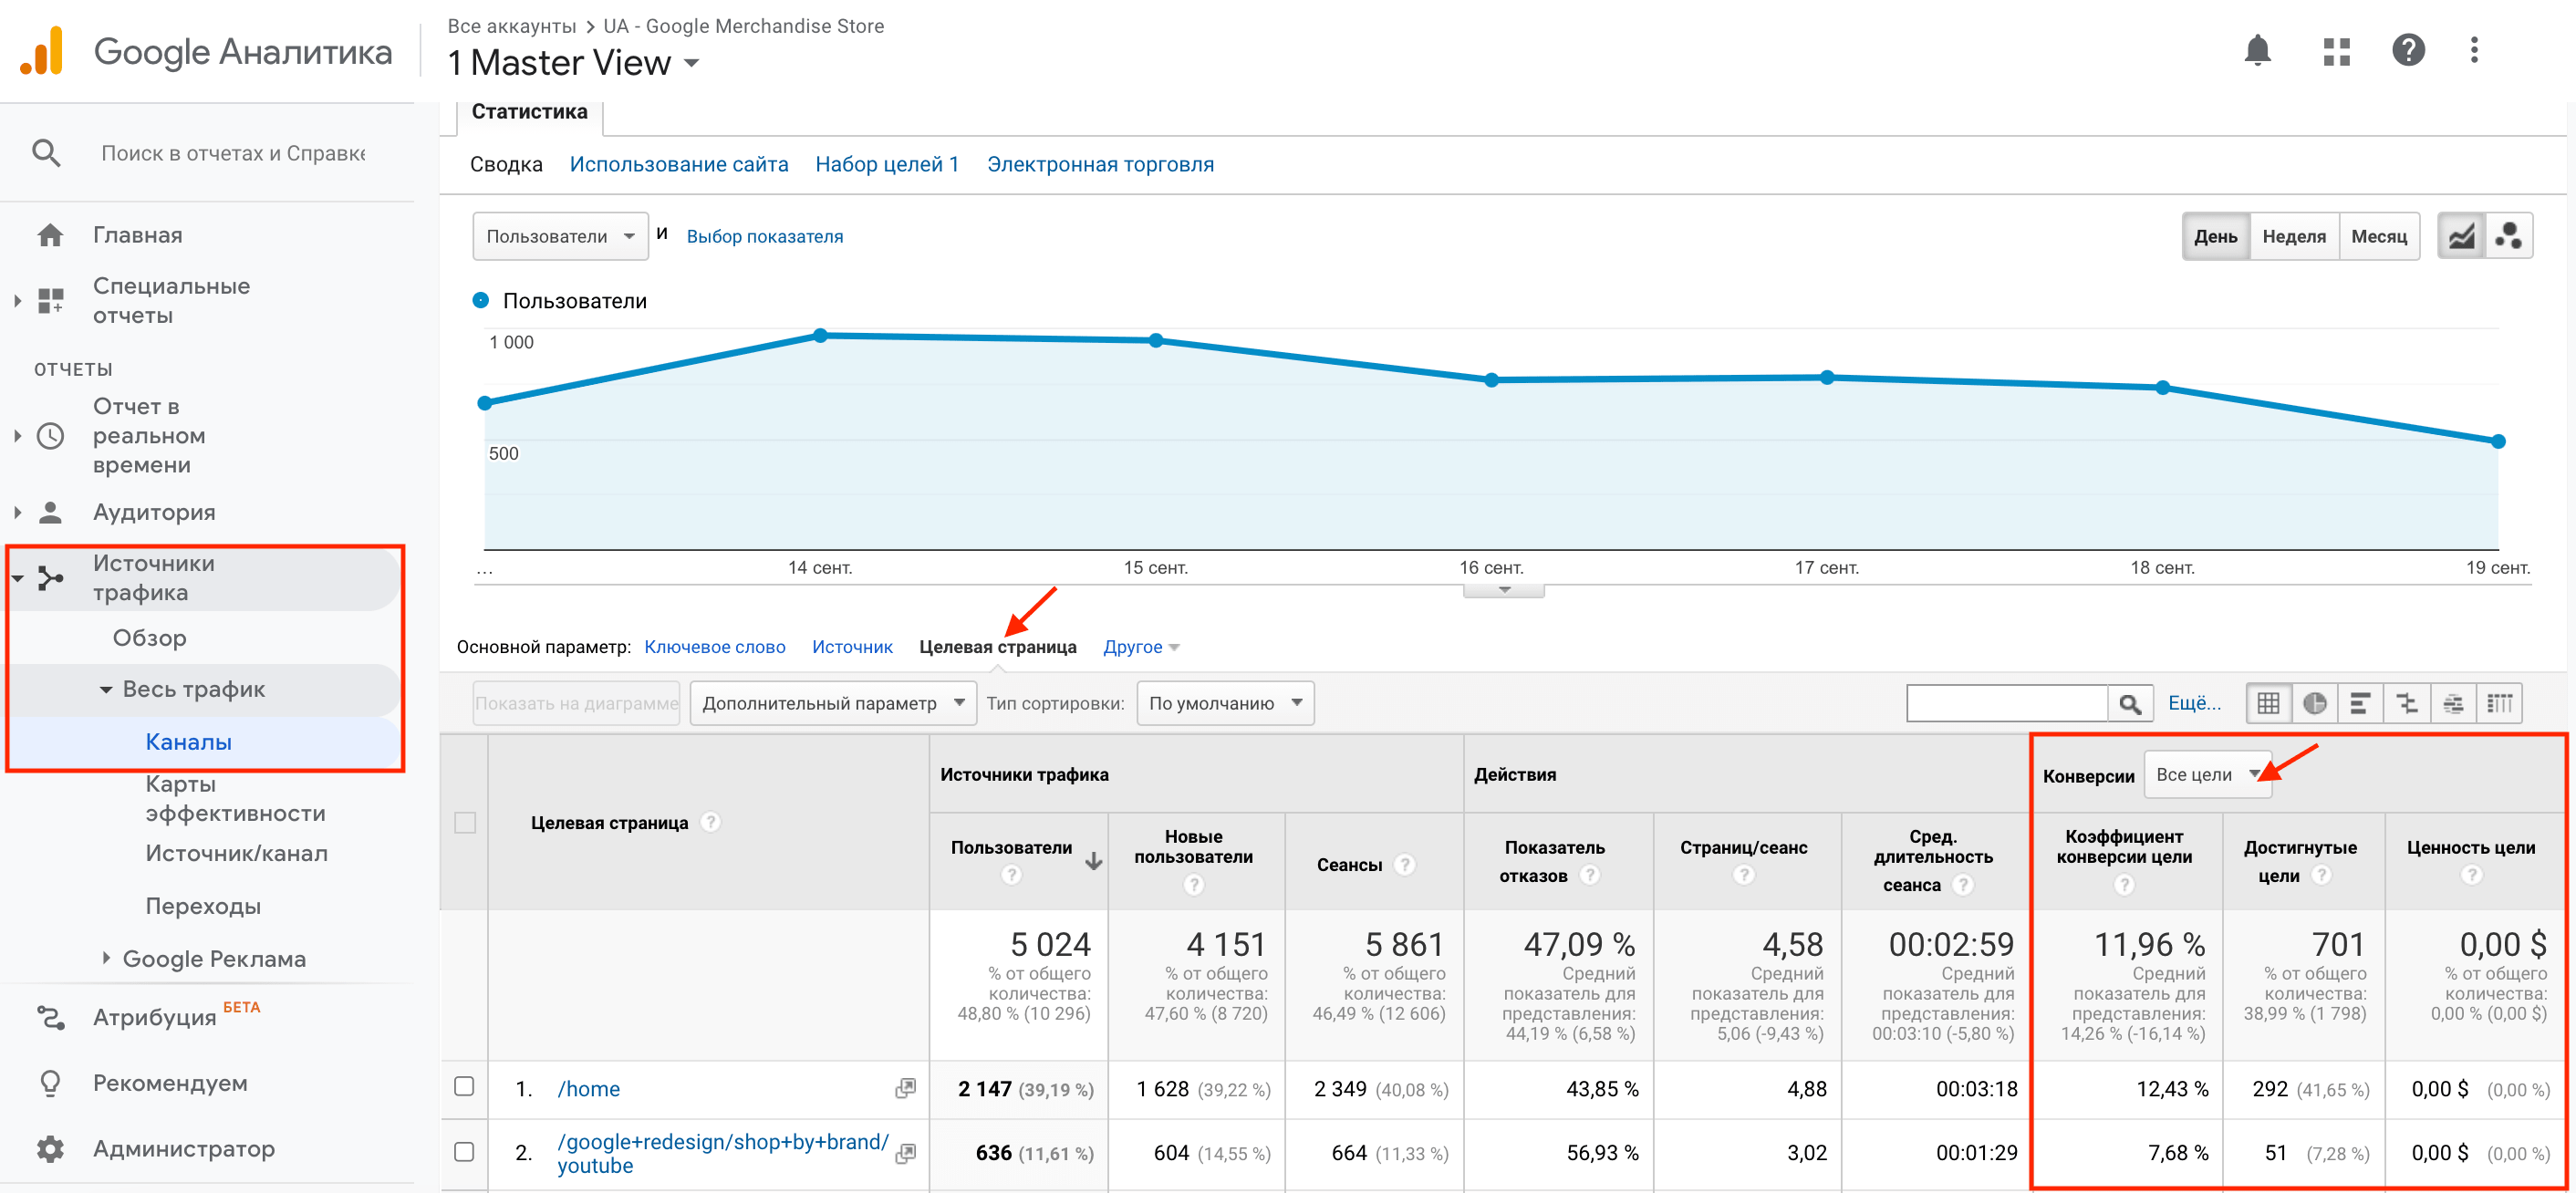2576x1193 pixels.
Task: Collapse the chart area handle below timeline
Action: click(1503, 591)
